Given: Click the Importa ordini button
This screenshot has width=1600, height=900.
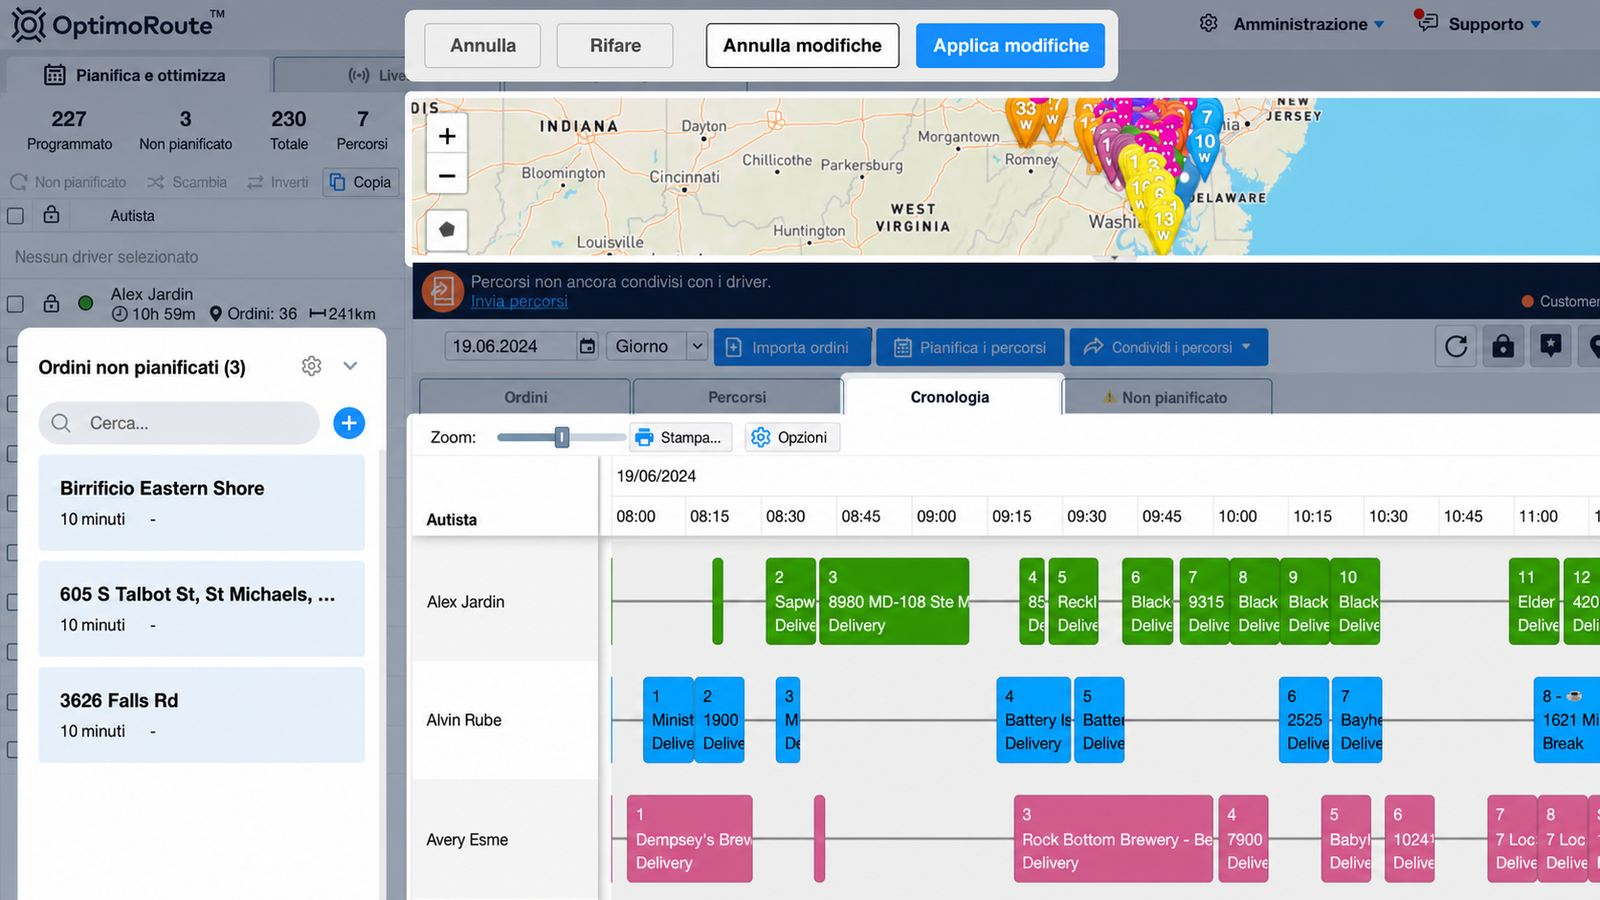Looking at the screenshot, I should click(x=792, y=347).
